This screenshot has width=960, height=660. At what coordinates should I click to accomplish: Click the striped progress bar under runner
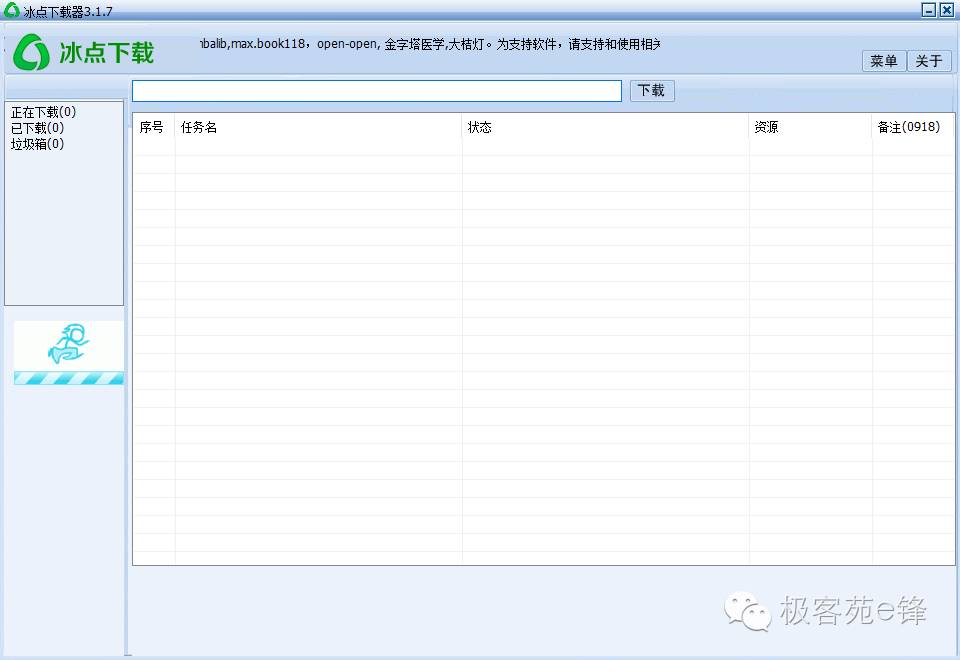pos(69,378)
